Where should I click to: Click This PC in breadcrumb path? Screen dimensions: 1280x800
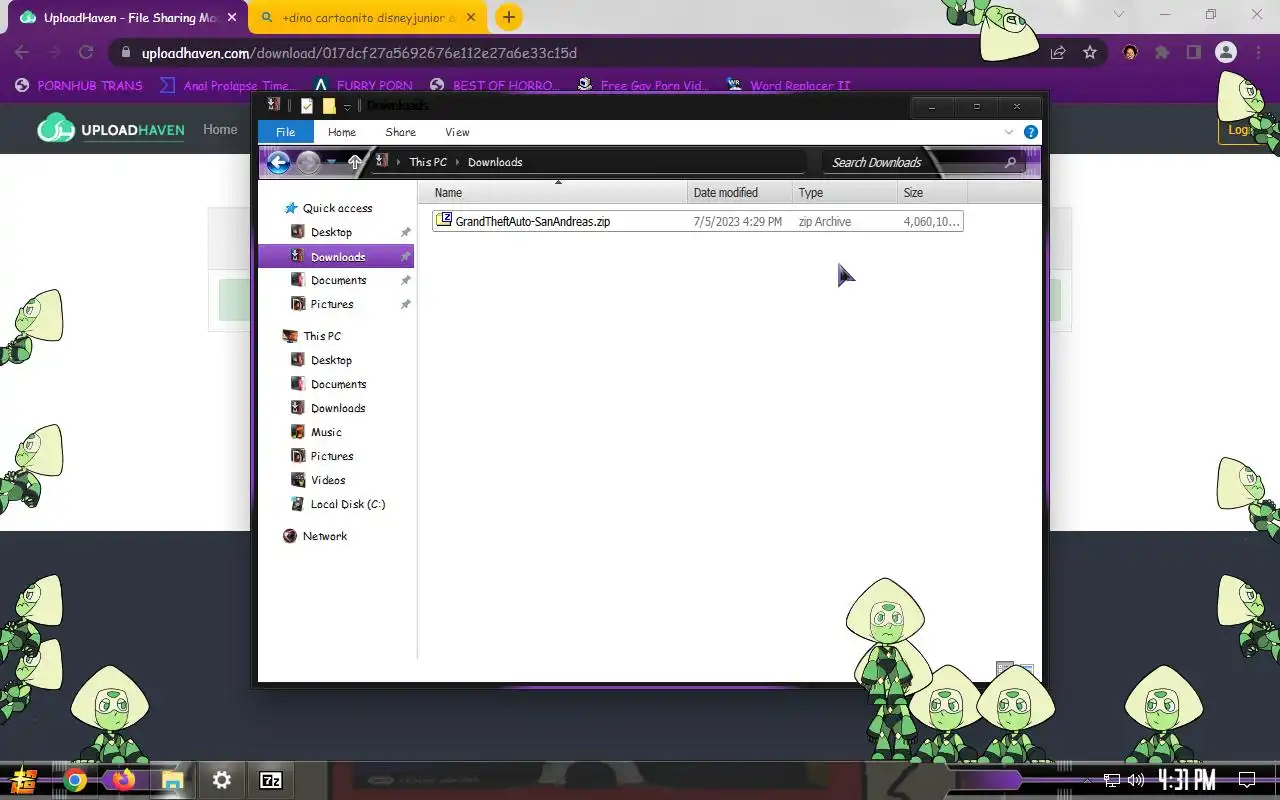pos(428,162)
